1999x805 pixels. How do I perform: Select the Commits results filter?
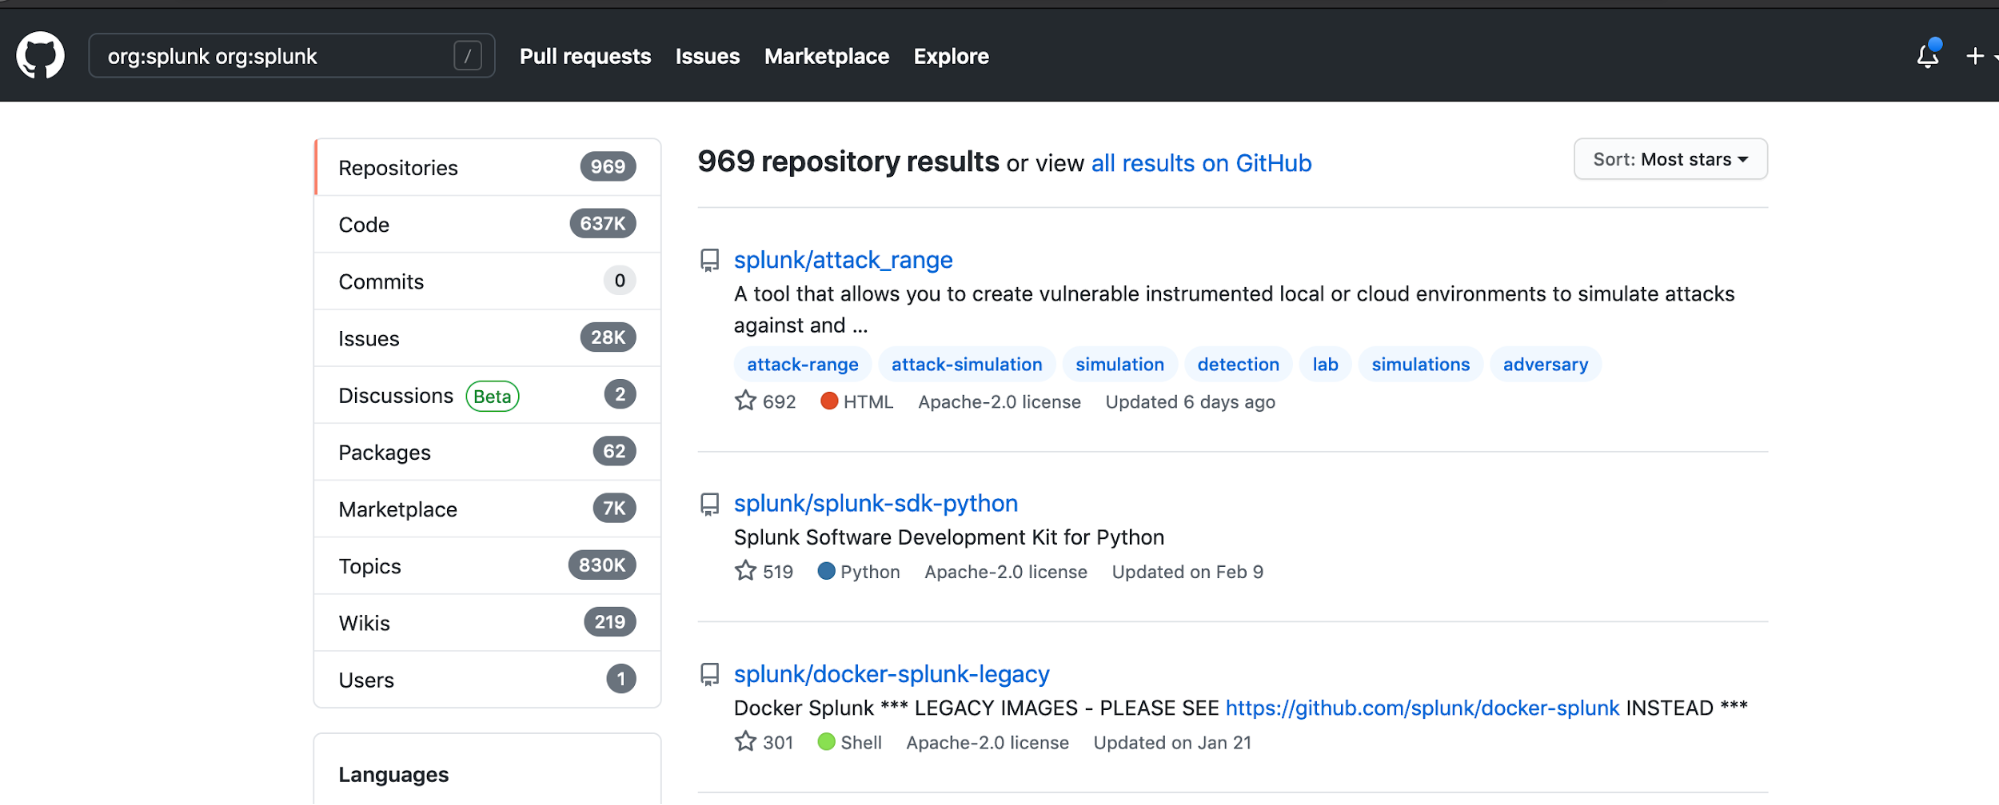(x=487, y=281)
